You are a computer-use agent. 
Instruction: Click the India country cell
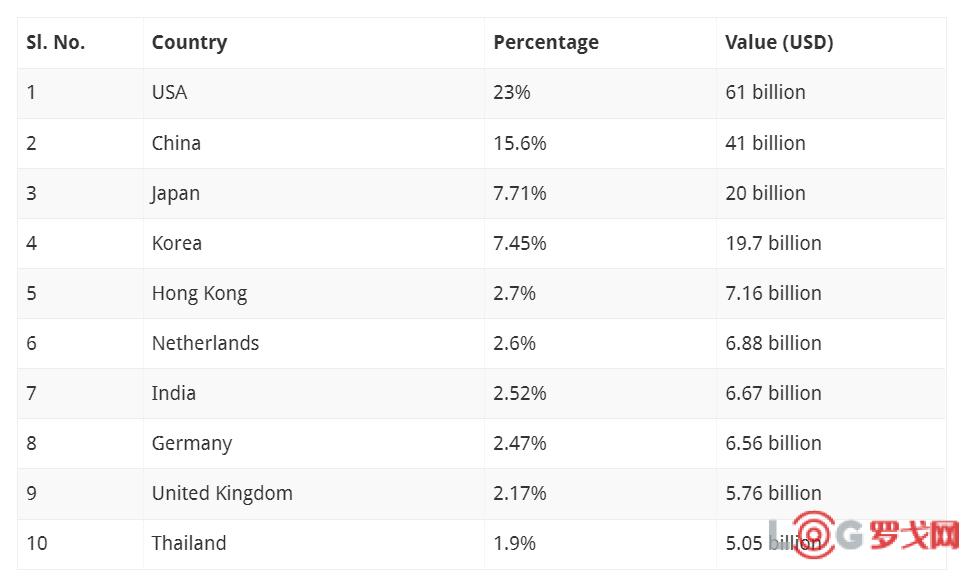(x=174, y=393)
